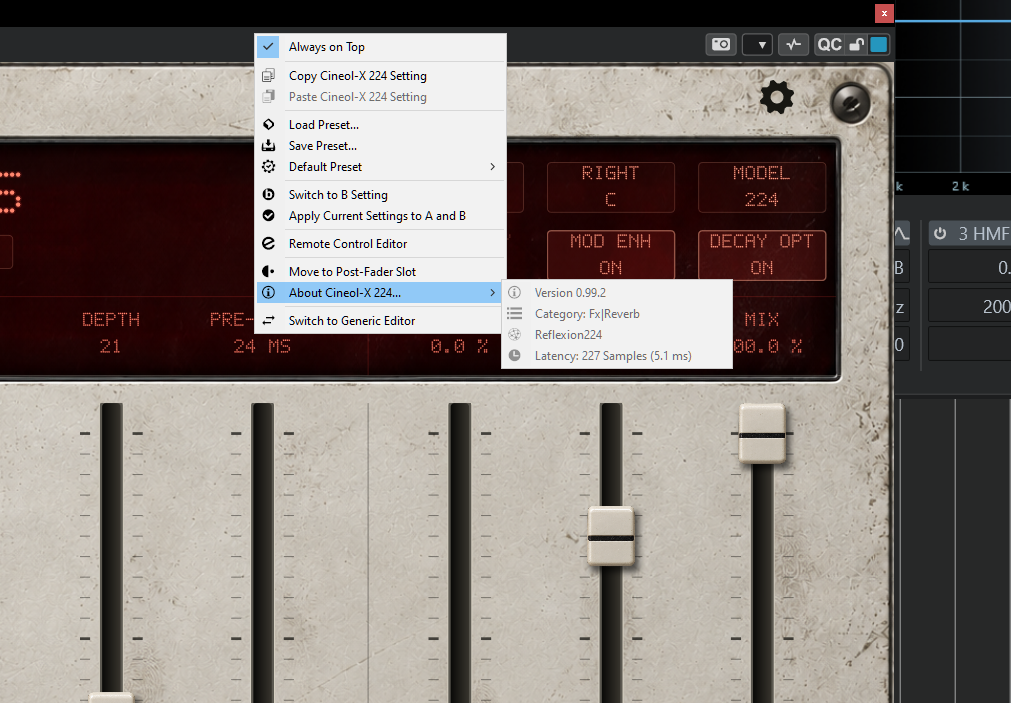The width and height of the screenshot is (1011, 703).
Task: Choose Copy Cineol-X 224 Setting
Action: (380, 75)
